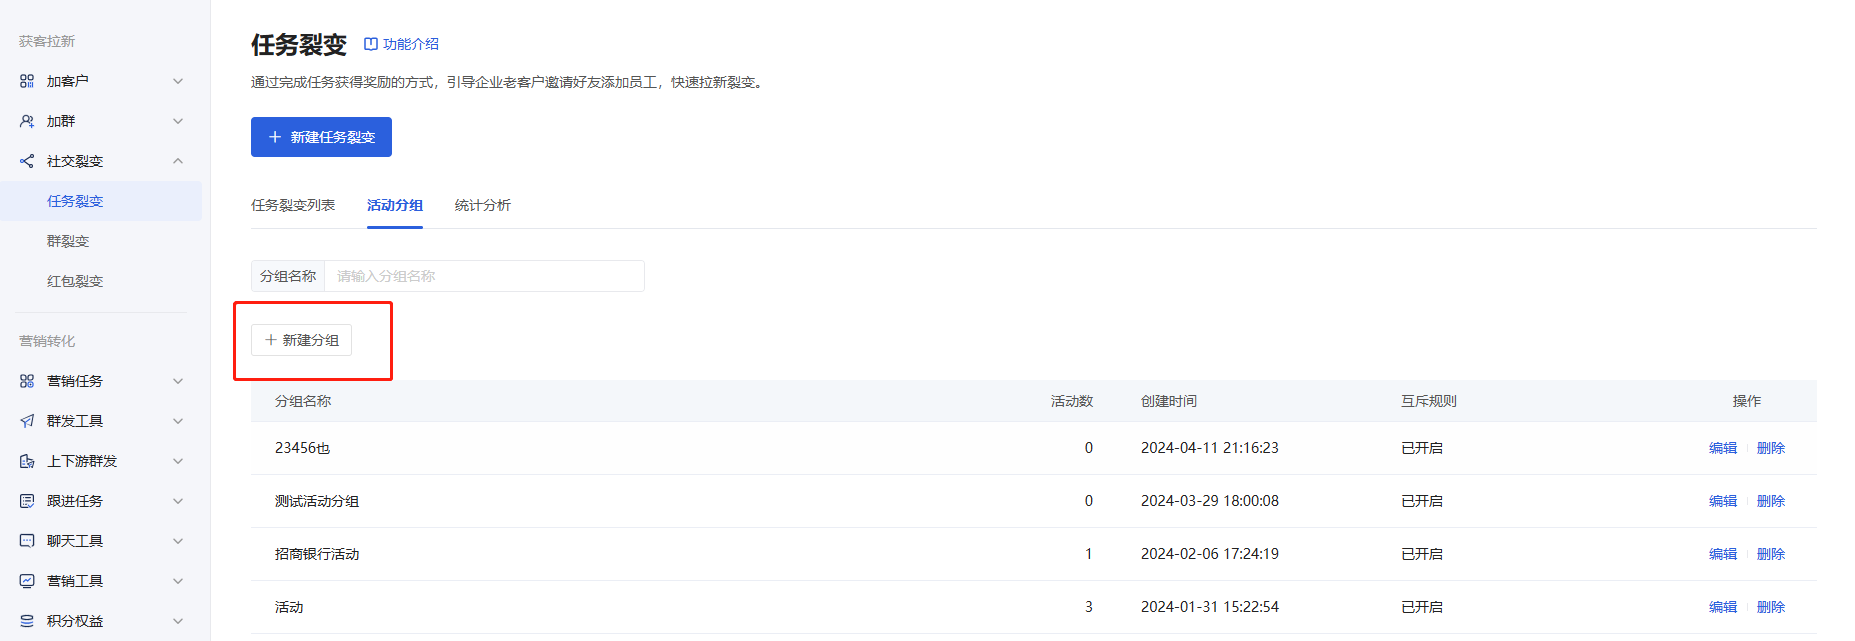
Task: Expand the 群发工具 chevron
Action: click(x=178, y=421)
